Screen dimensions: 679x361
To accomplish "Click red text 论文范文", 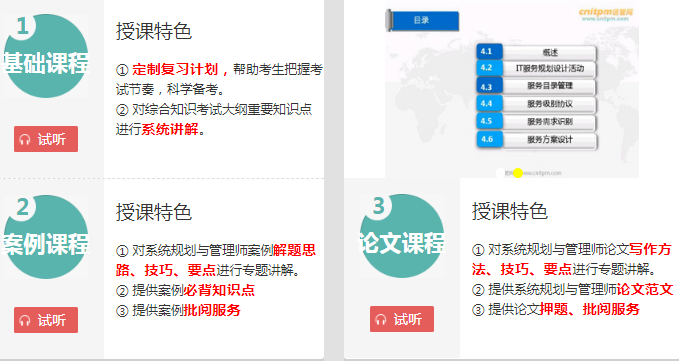I will (645, 289).
